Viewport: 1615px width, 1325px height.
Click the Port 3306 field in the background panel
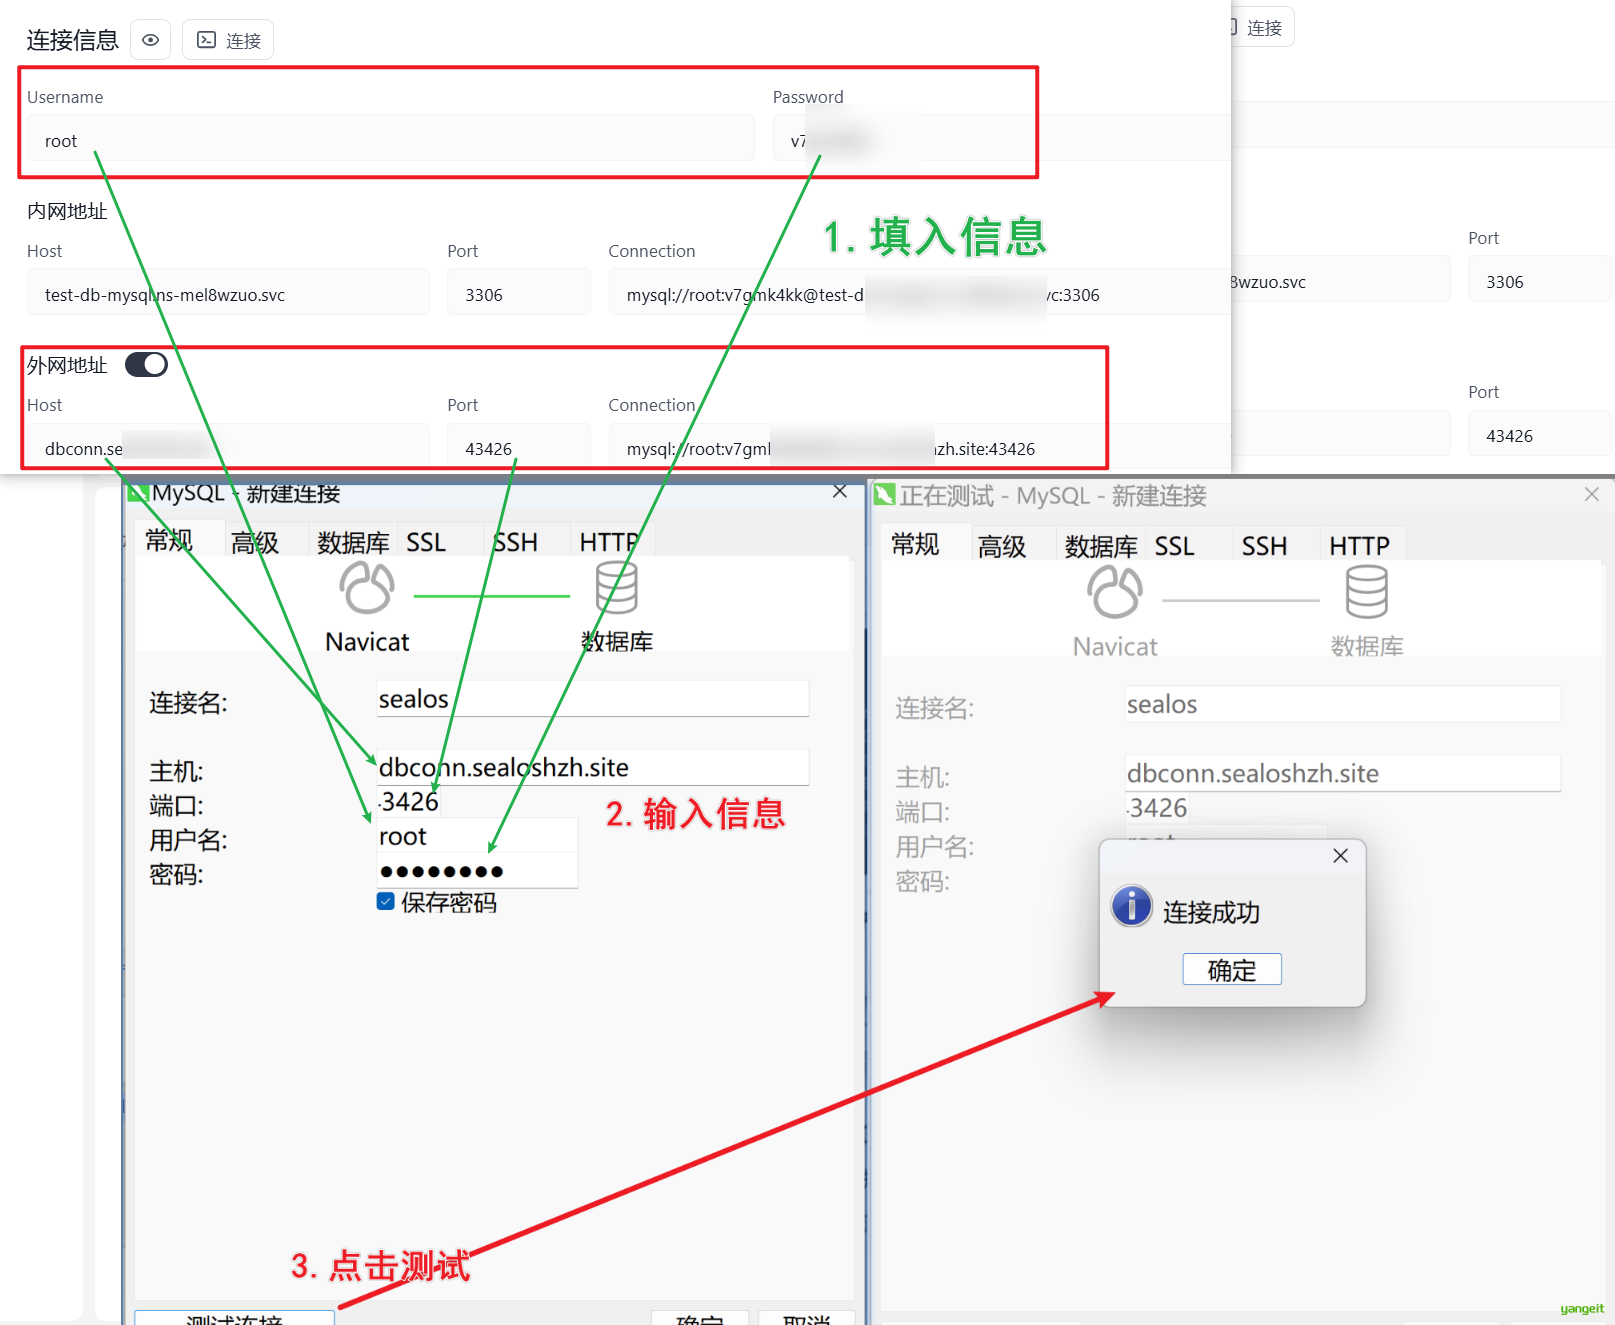coord(1539,281)
